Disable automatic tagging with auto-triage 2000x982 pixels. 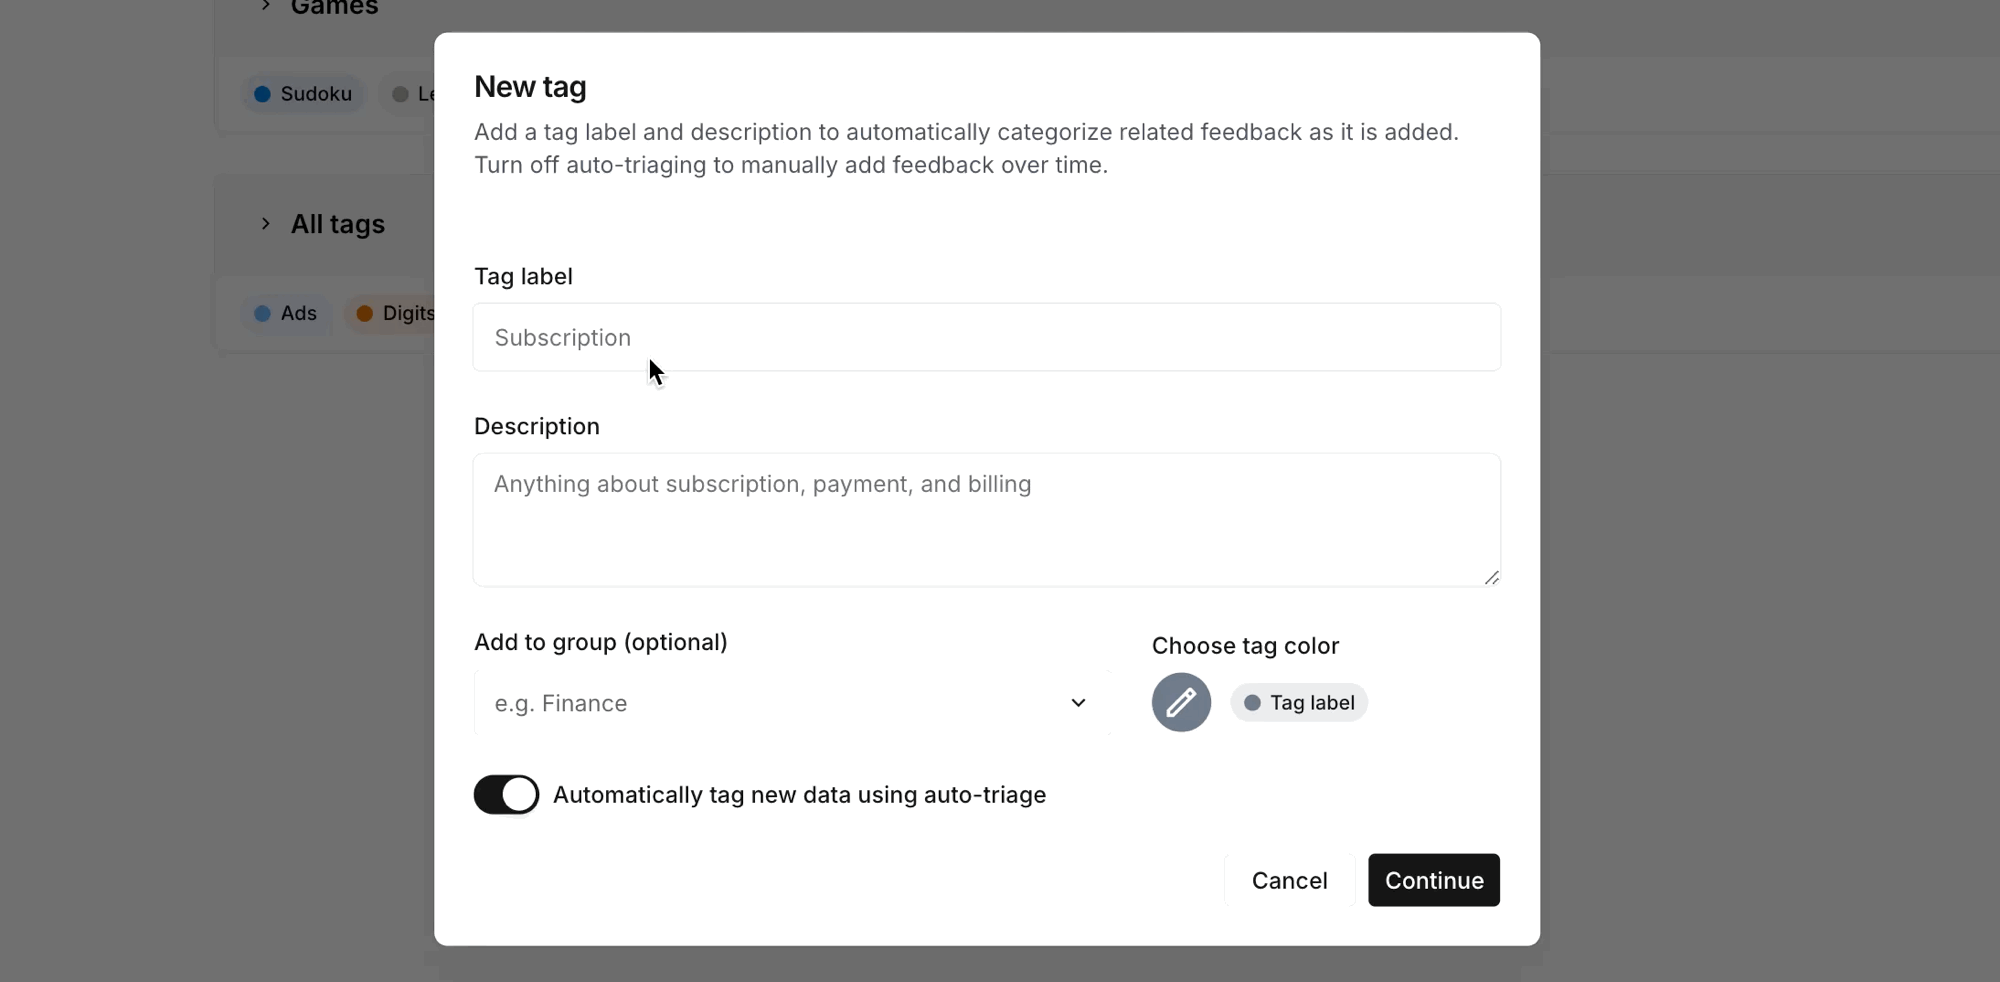pos(505,795)
